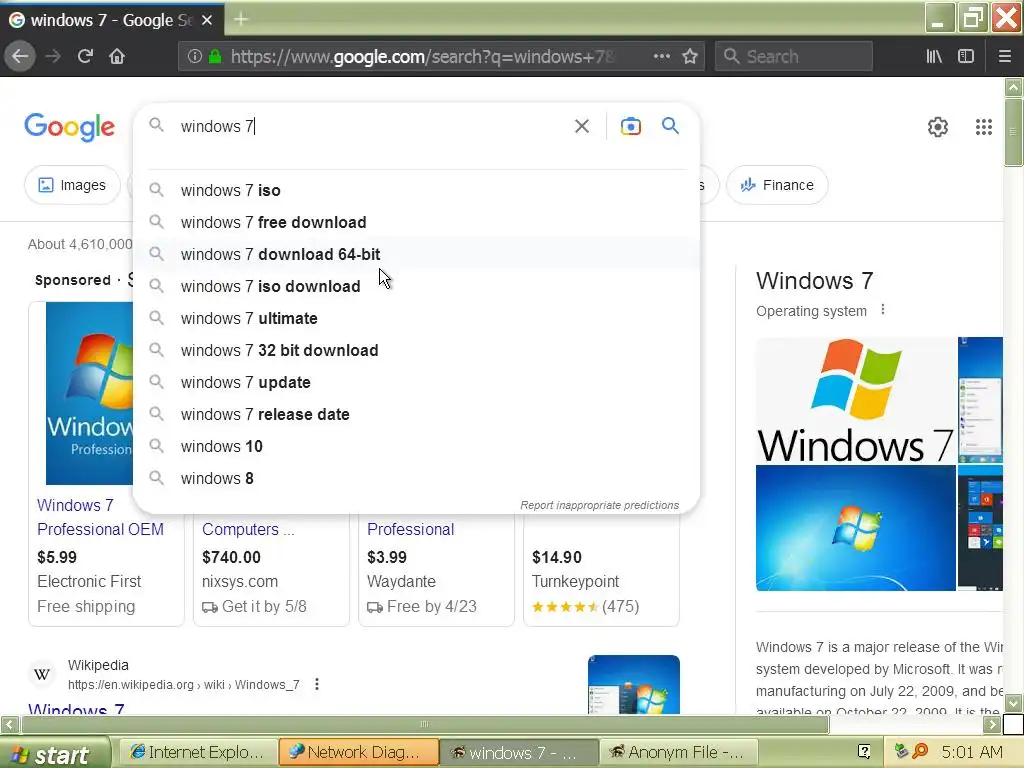Switch to Network Diagnostics taskbar item
The width and height of the screenshot is (1024, 768).
pyautogui.click(x=358, y=752)
